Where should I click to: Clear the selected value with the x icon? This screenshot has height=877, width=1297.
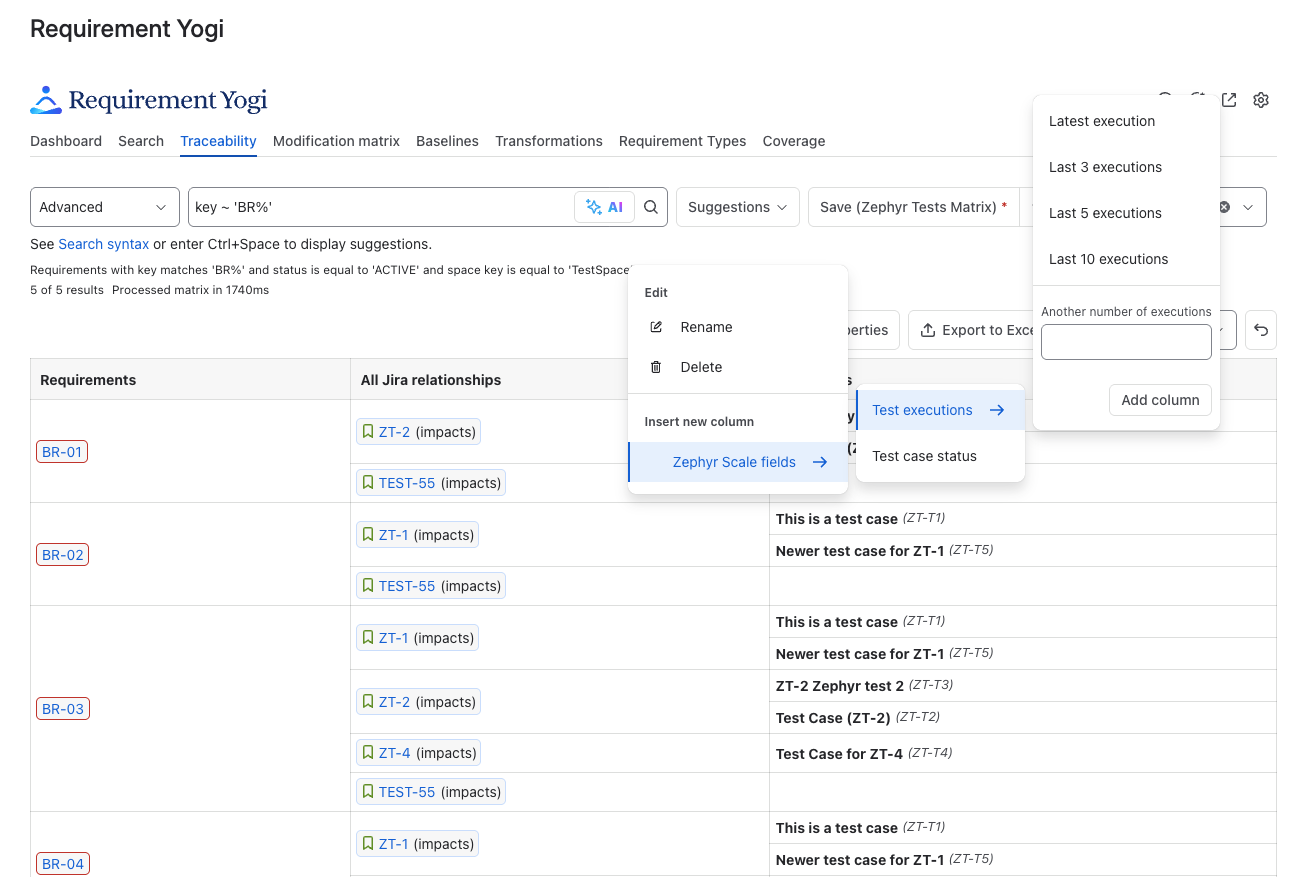pyautogui.click(x=1224, y=207)
